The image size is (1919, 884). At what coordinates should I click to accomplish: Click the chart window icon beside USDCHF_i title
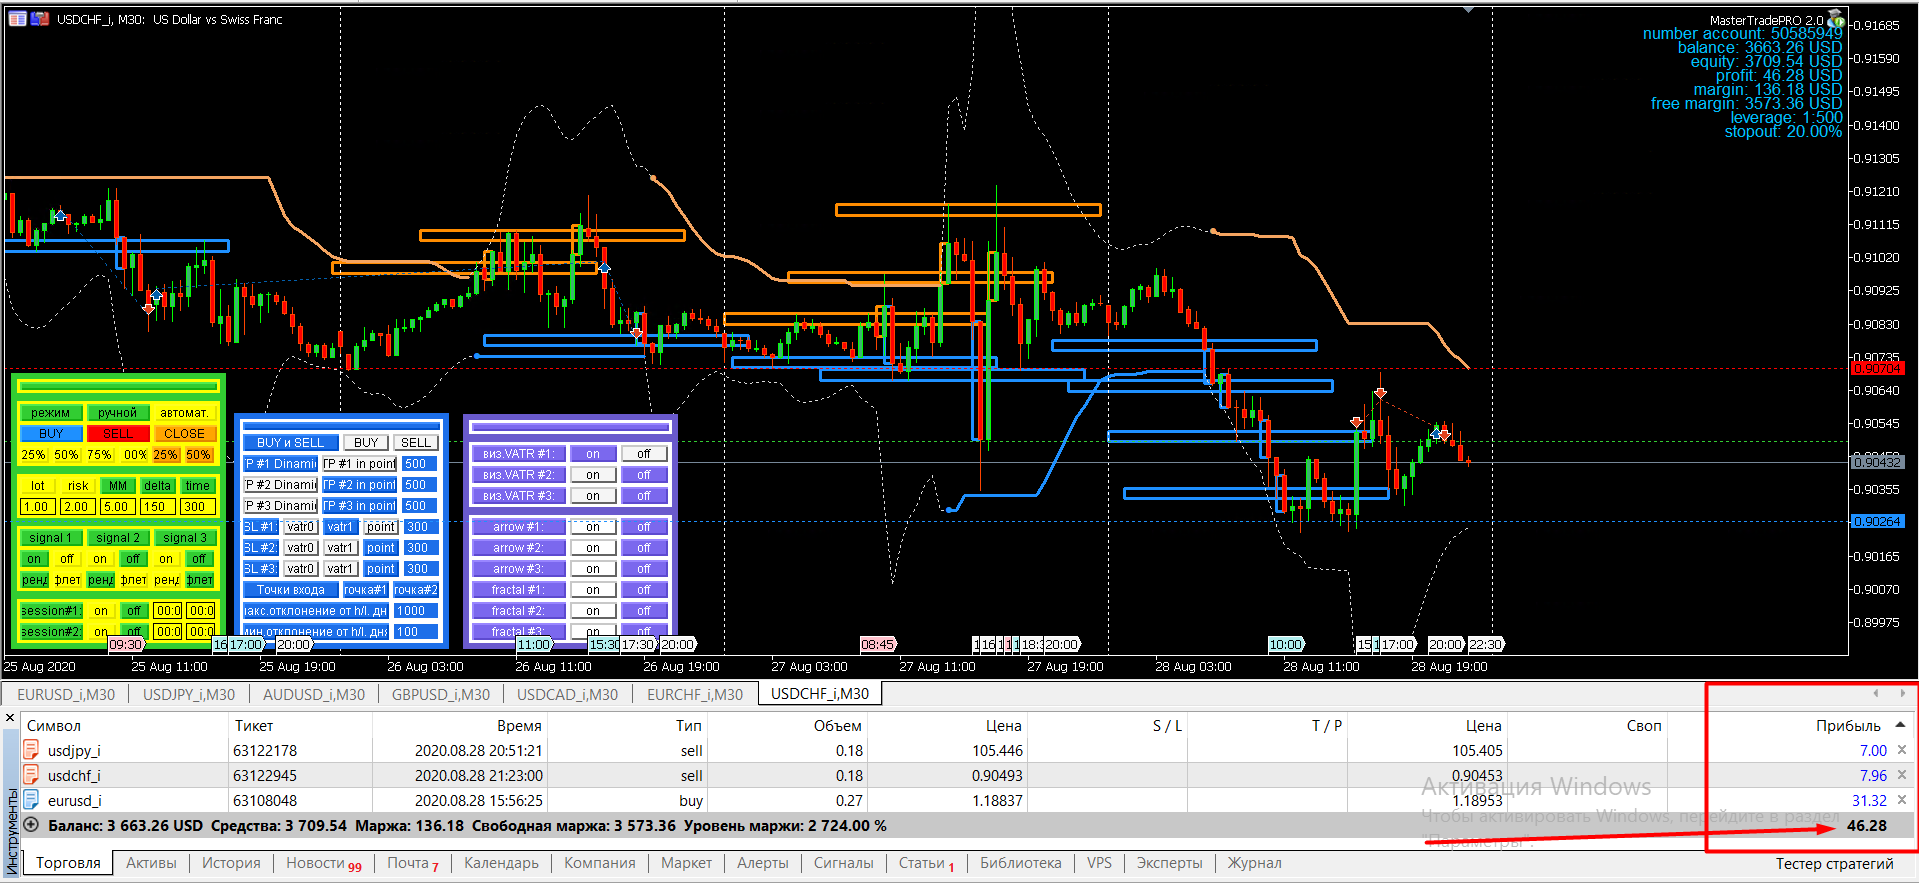coord(18,19)
